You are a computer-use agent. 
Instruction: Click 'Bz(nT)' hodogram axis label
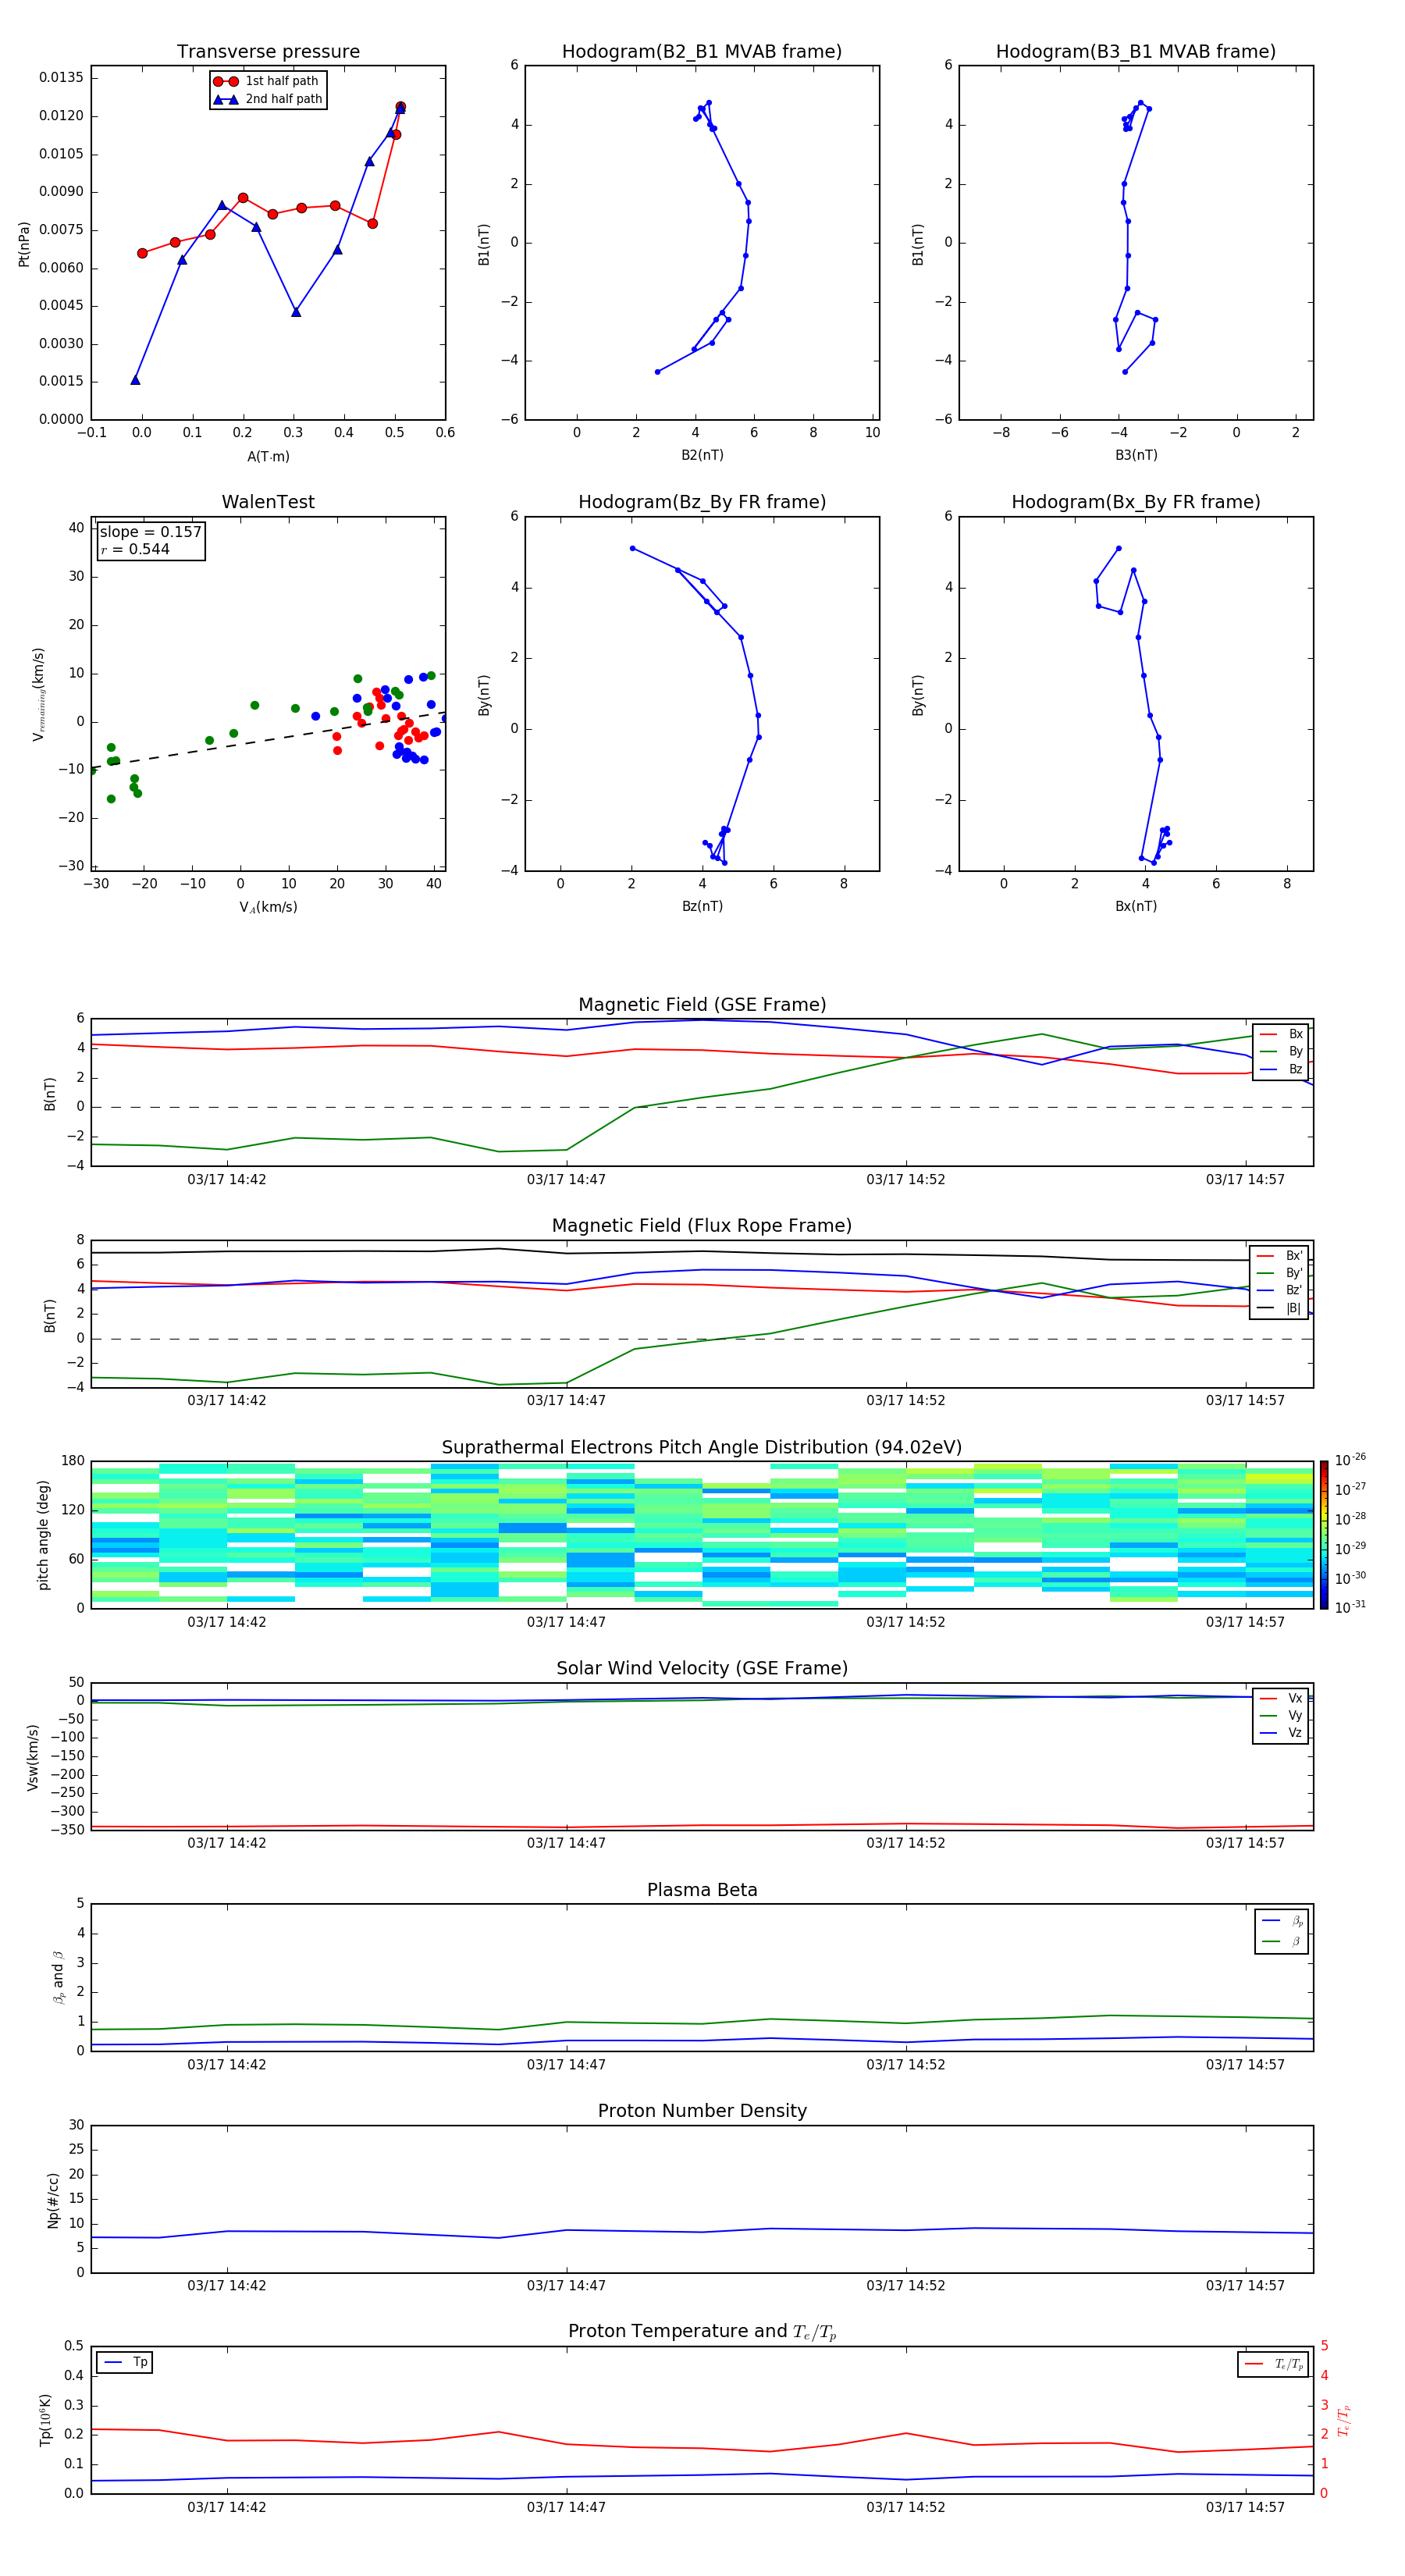[702, 906]
